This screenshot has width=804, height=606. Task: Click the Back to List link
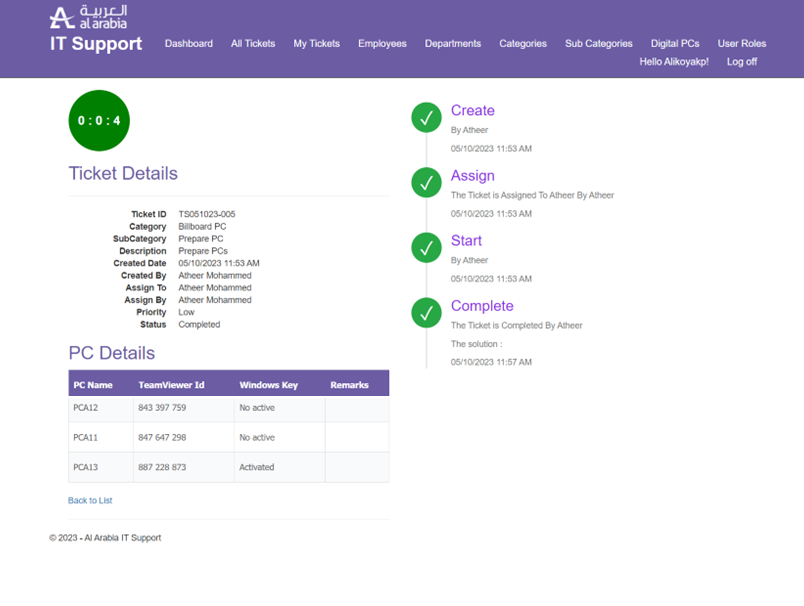click(x=90, y=500)
